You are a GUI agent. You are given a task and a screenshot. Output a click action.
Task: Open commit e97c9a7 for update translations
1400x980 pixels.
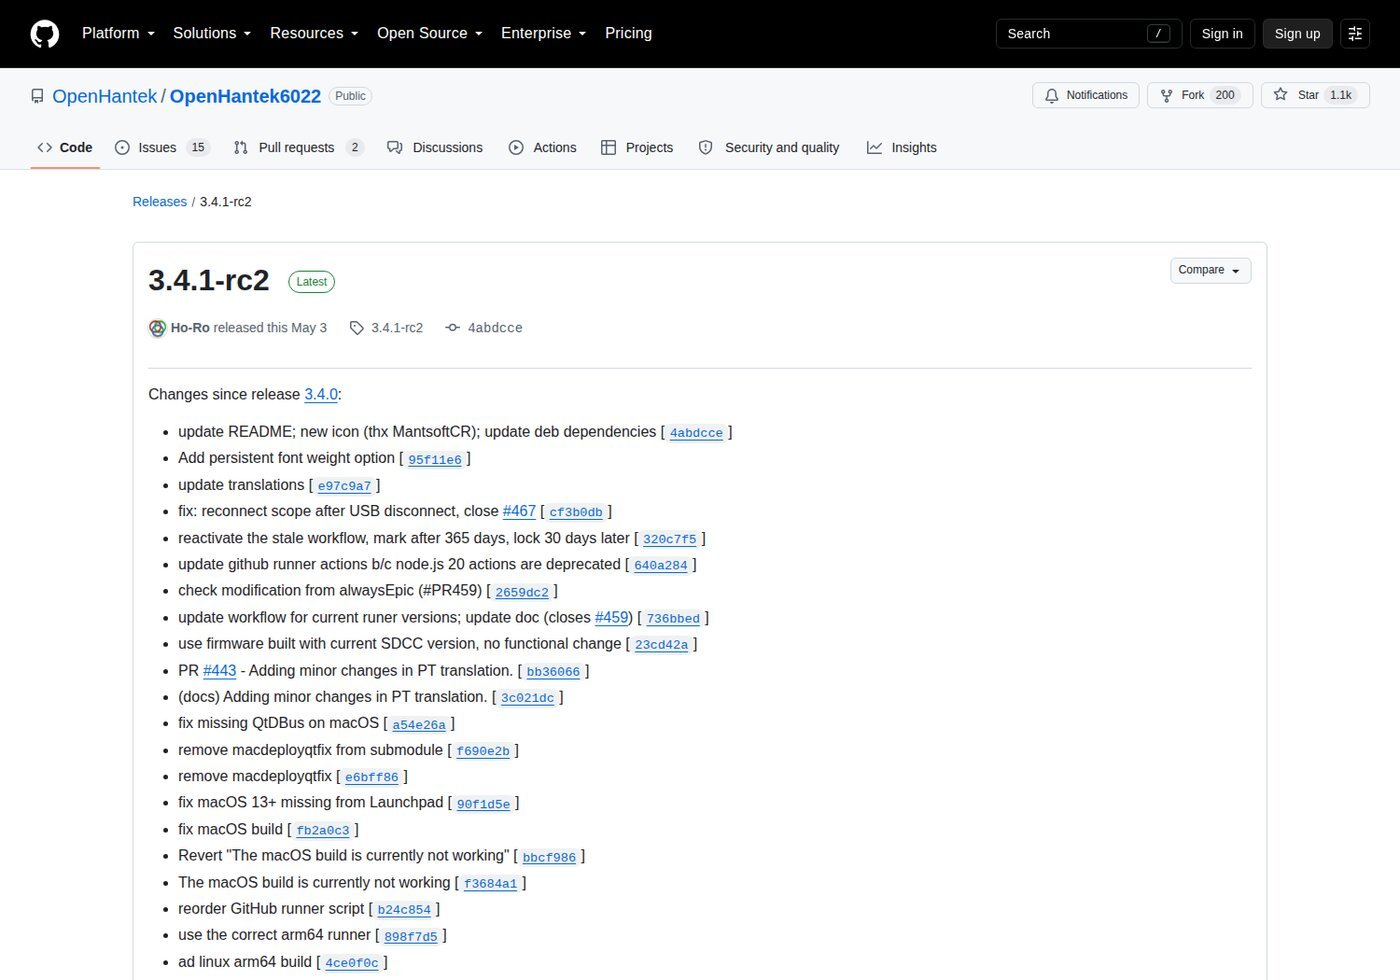[344, 486]
